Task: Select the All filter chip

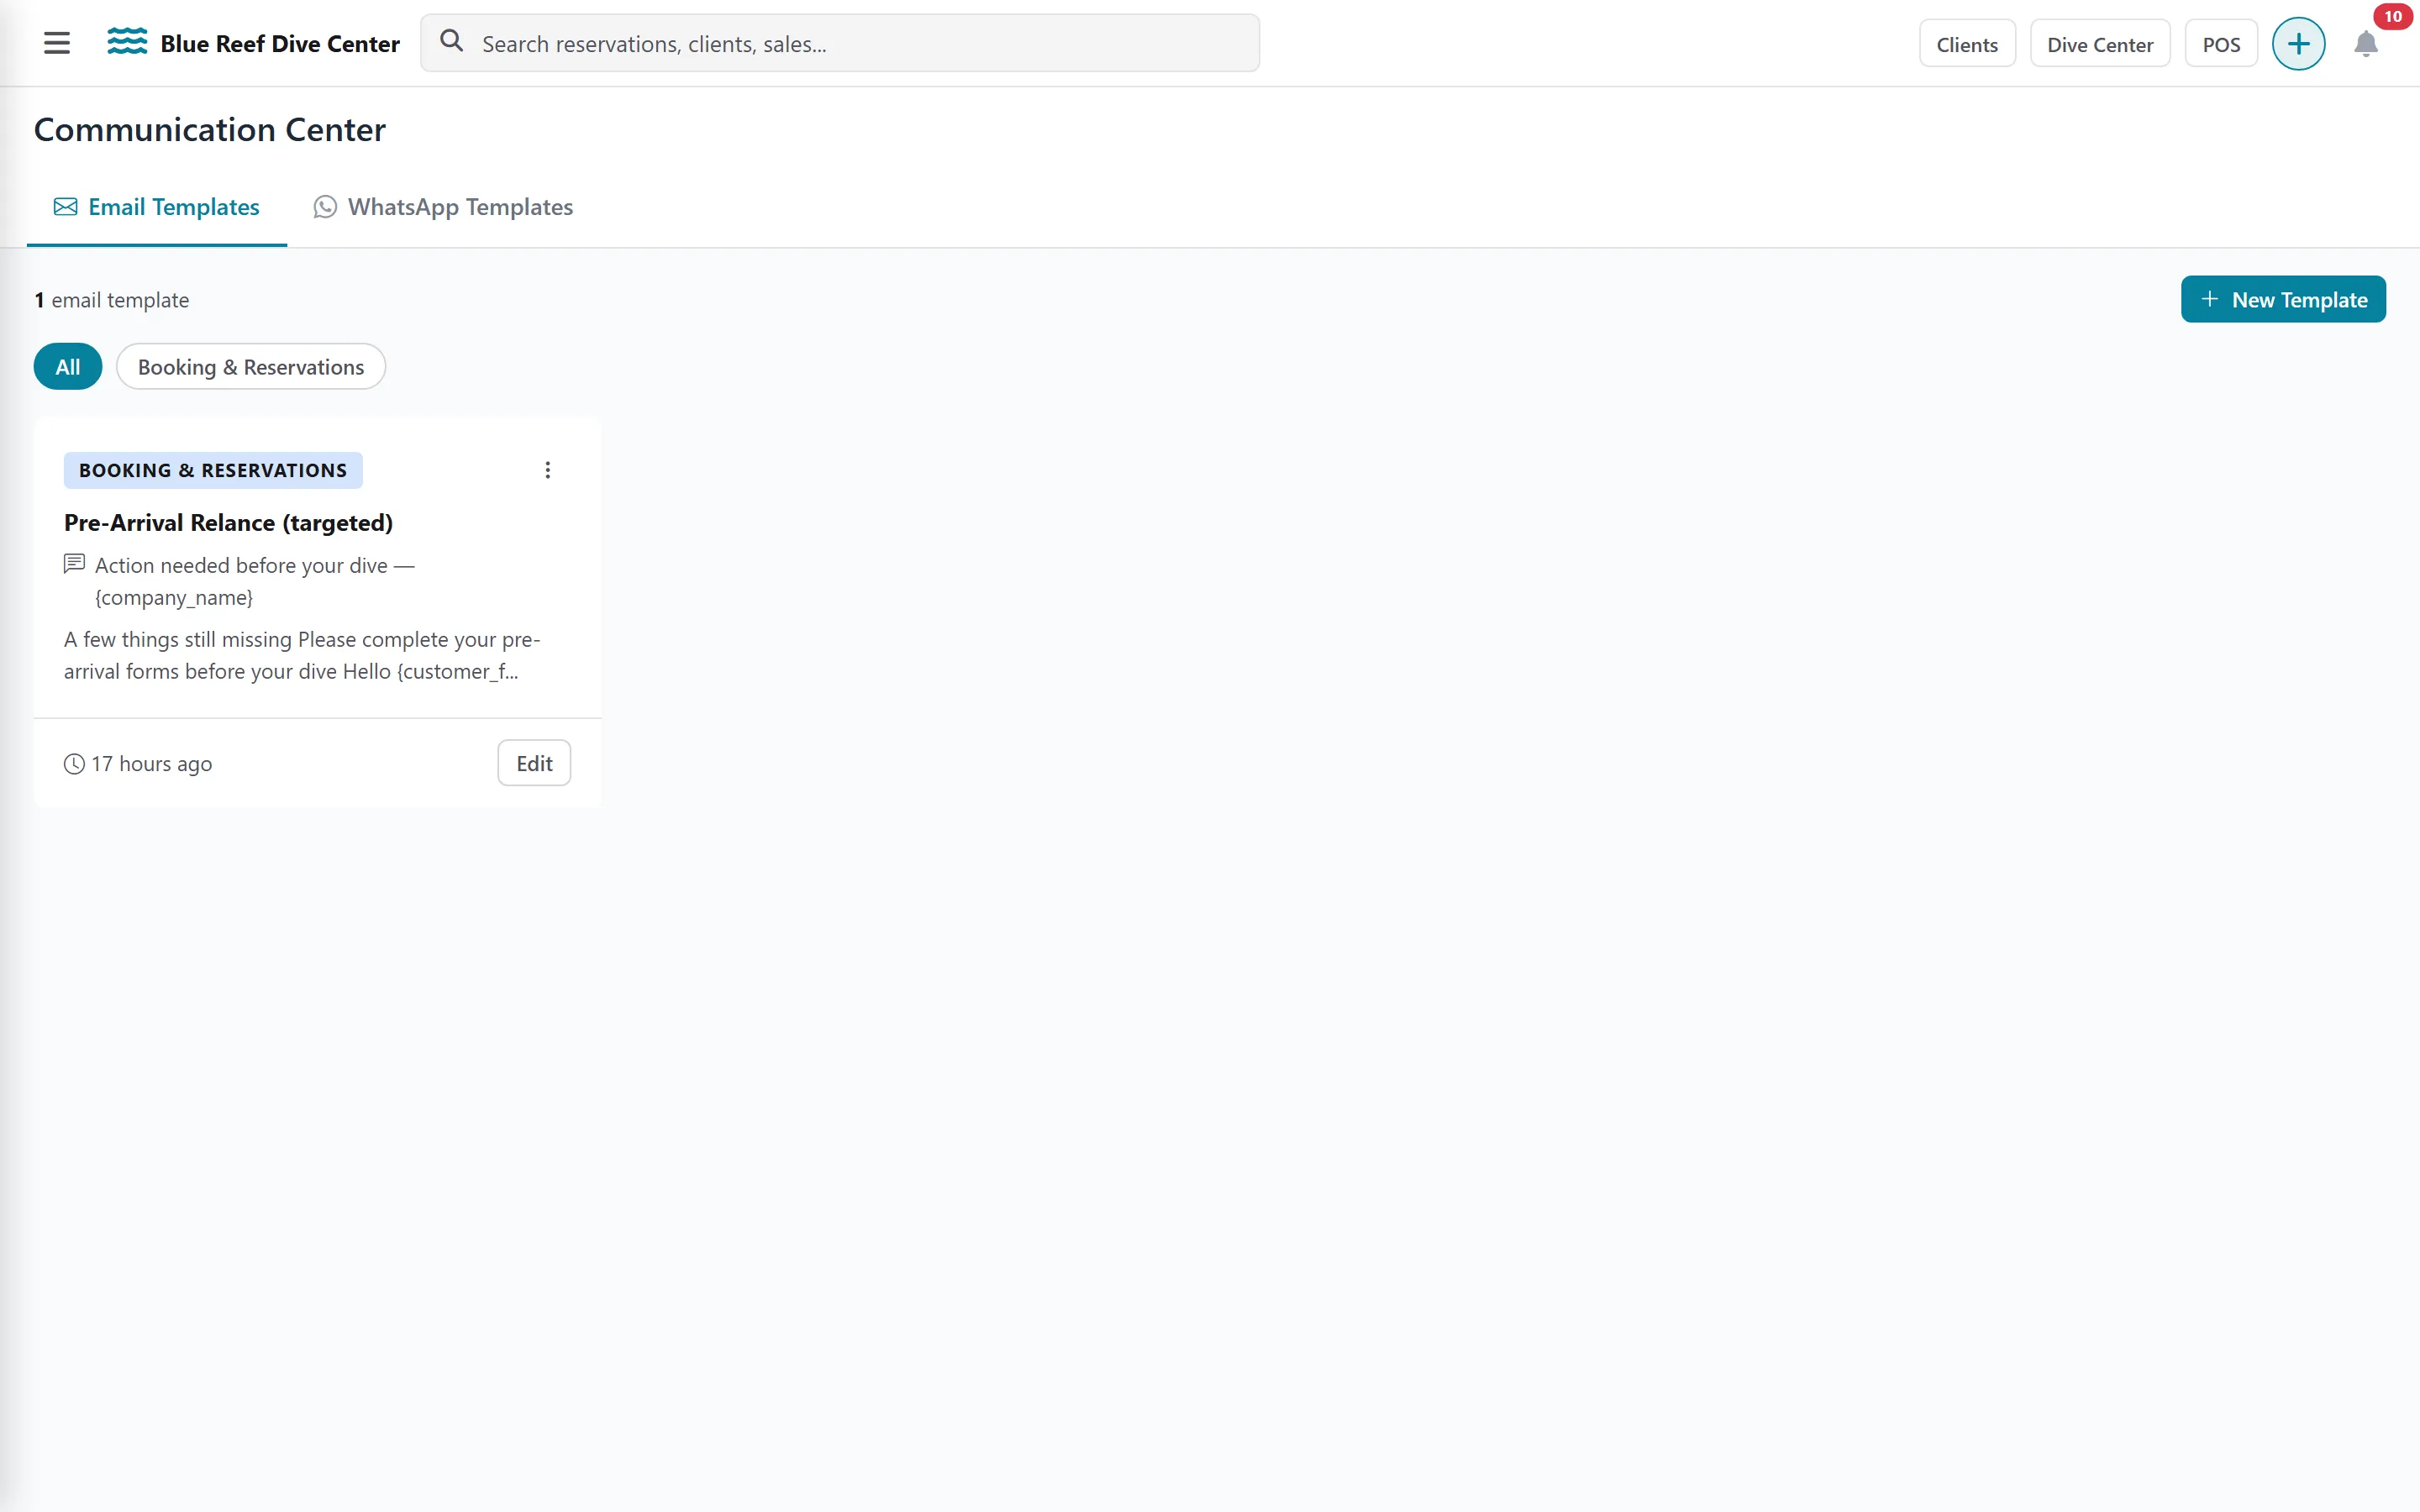Action: coord(68,367)
